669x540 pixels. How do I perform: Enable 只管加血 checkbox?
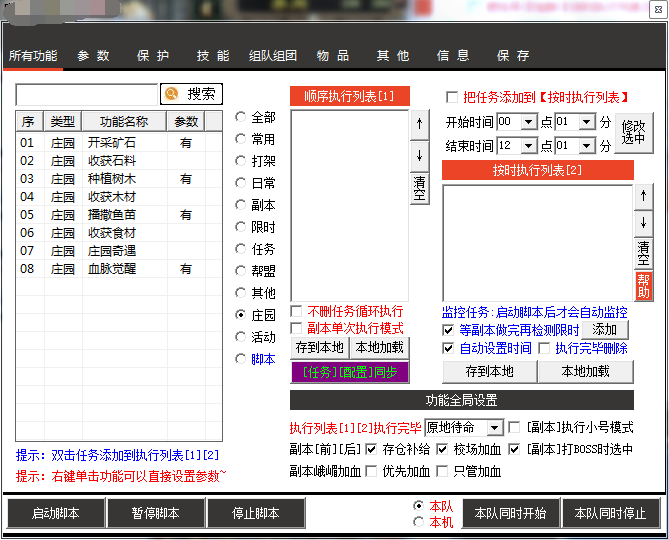442,471
